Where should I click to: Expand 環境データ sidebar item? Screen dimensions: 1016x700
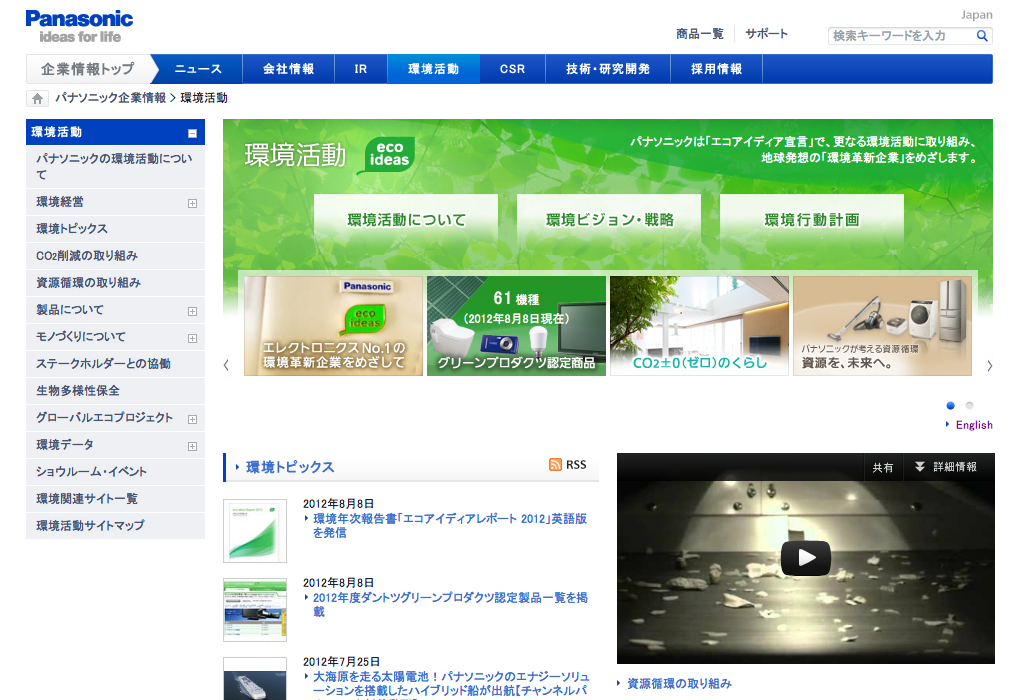(x=192, y=447)
